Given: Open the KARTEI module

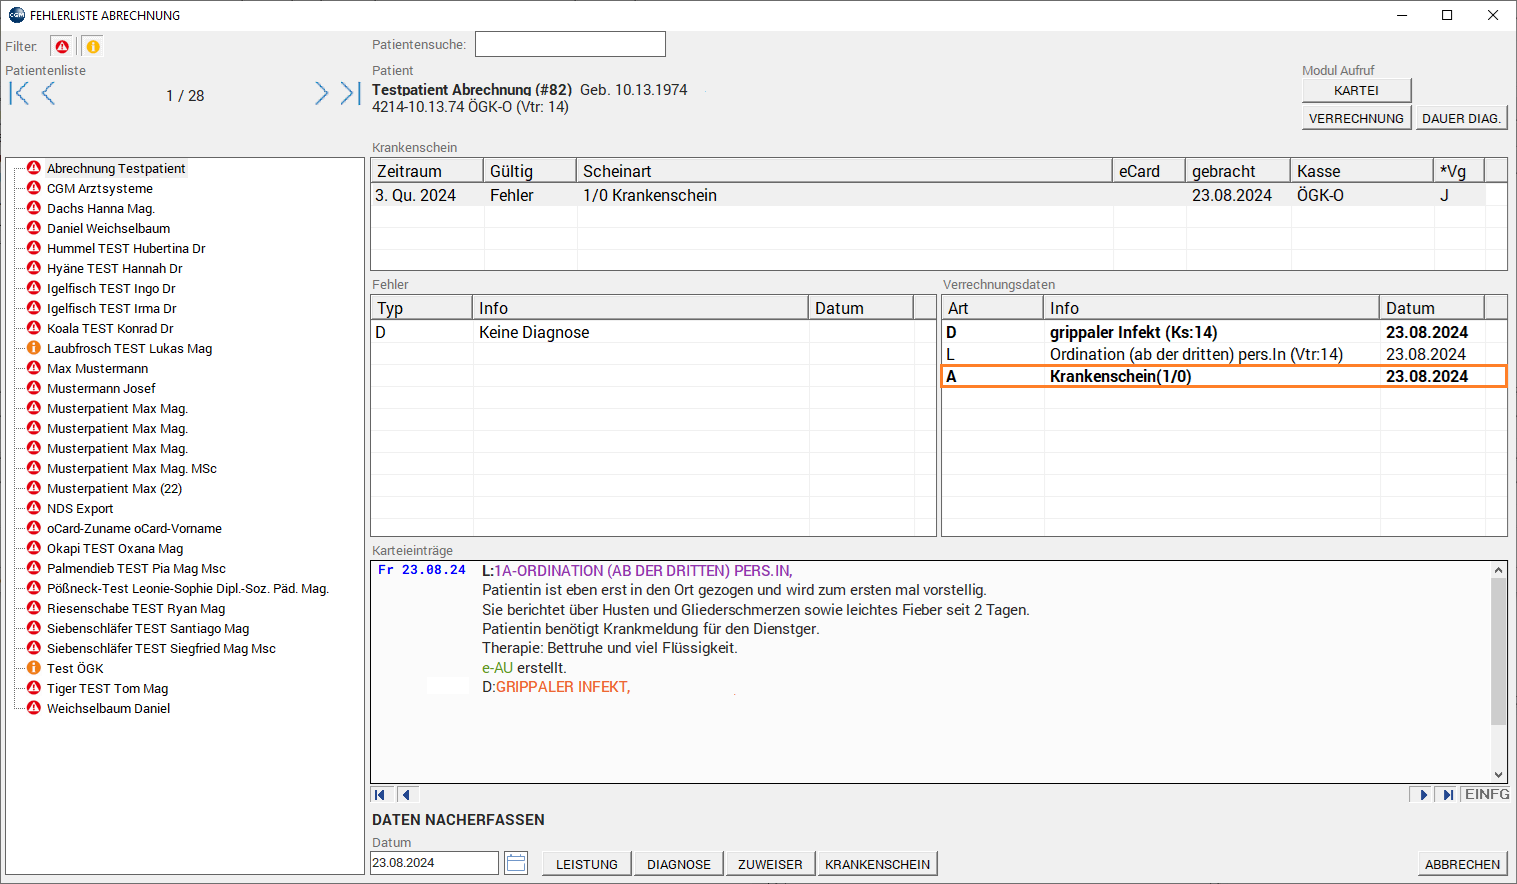Looking at the screenshot, I should point(1356,91).
